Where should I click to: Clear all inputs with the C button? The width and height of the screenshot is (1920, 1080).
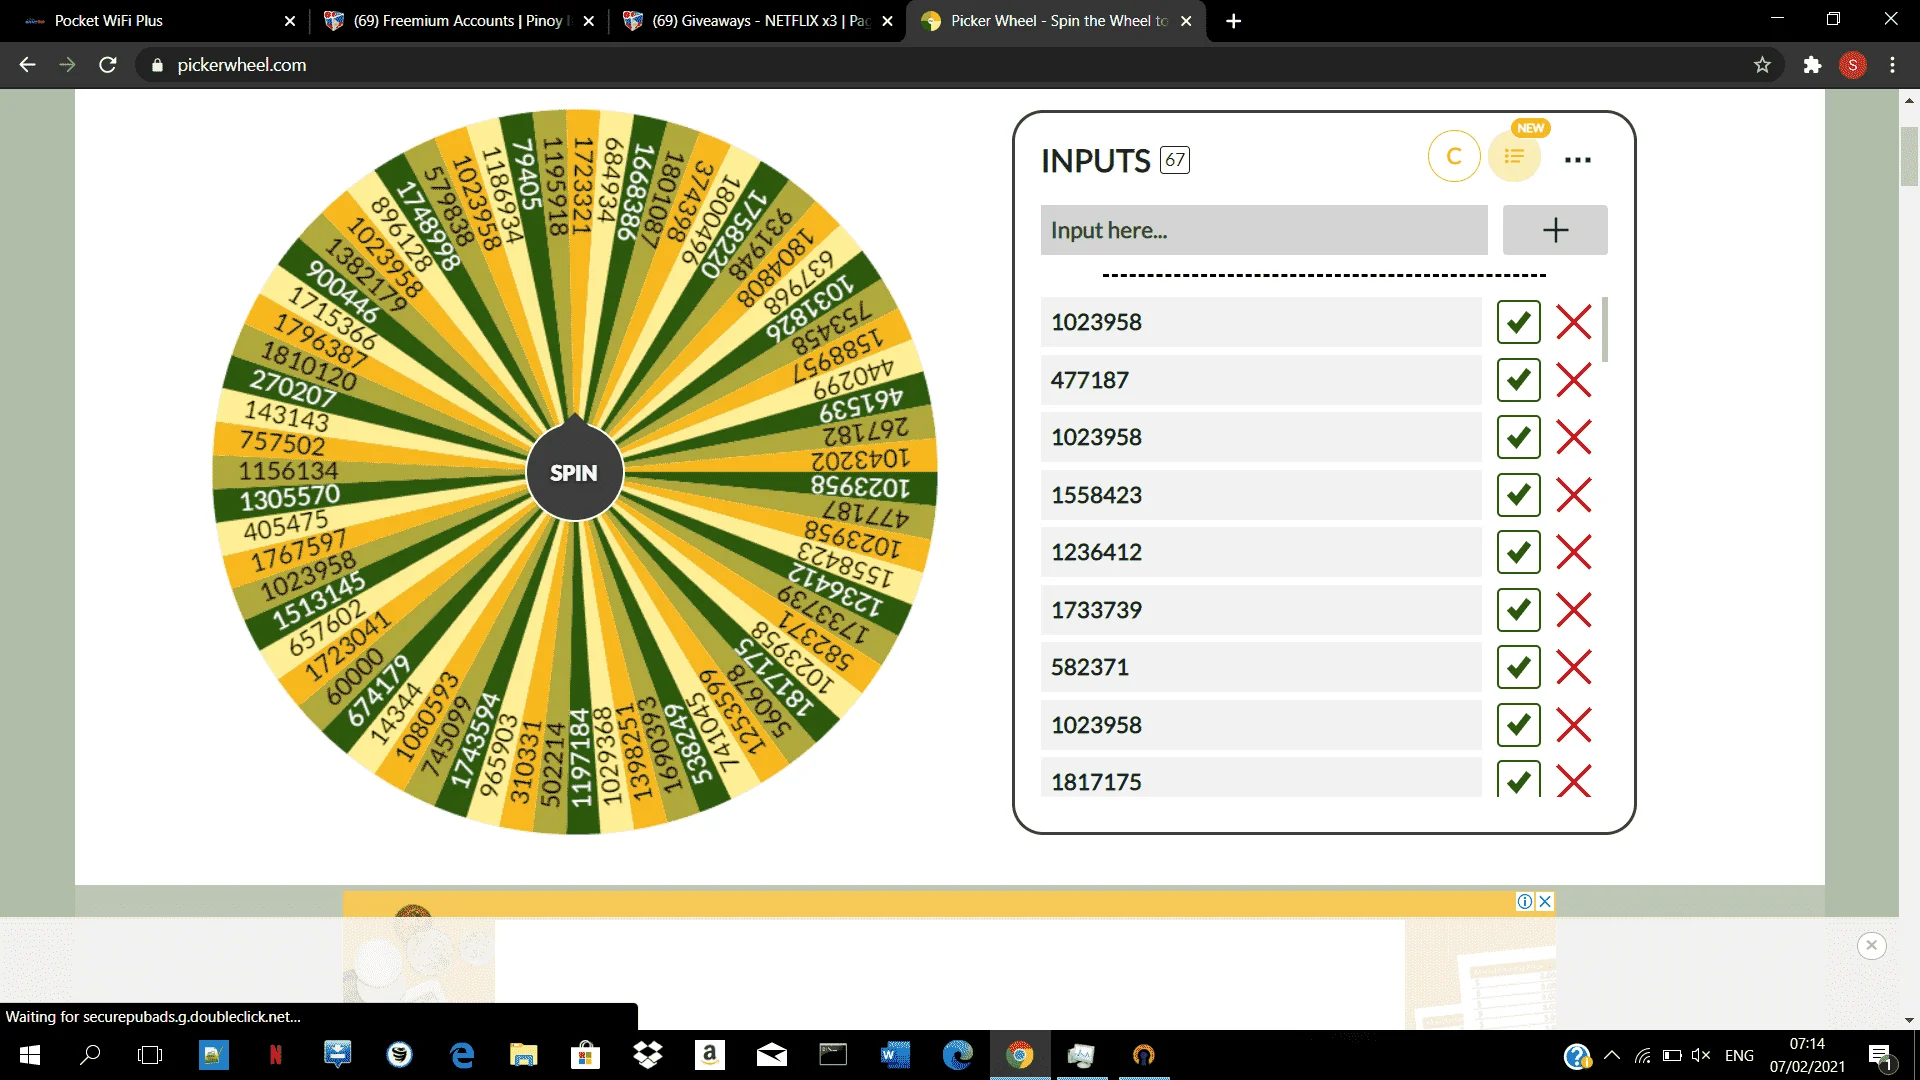click(1454, 156)
